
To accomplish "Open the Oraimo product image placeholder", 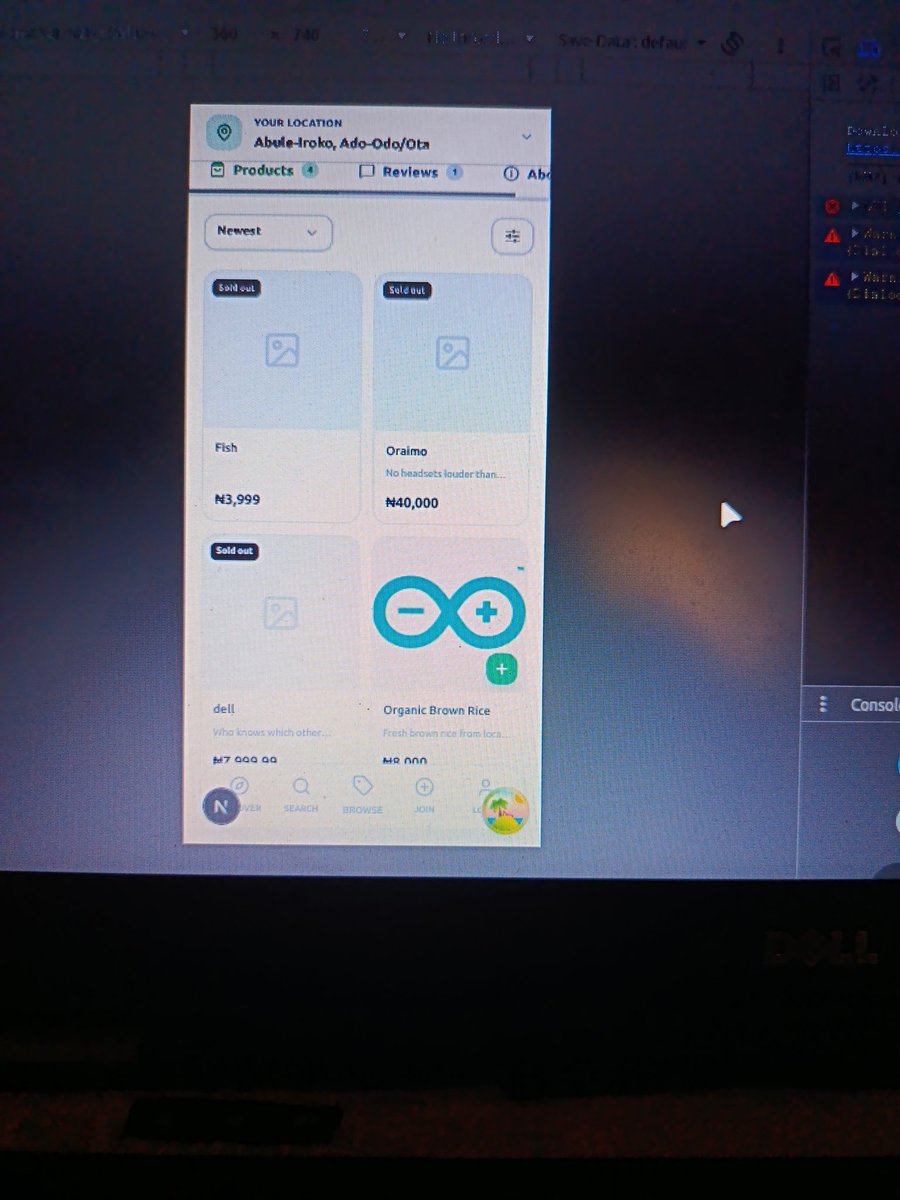I will pos(452,353).
